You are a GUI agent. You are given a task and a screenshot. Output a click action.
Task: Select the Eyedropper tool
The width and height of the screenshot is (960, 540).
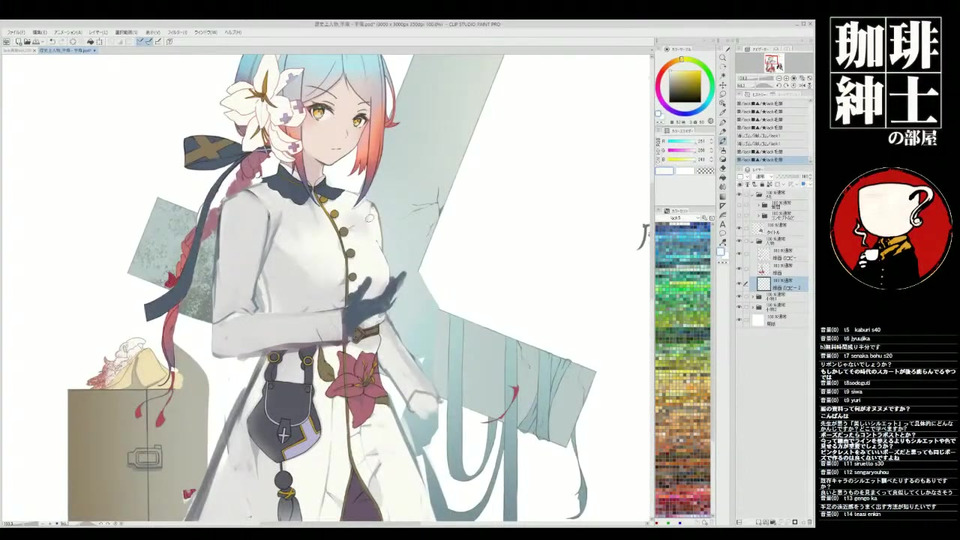723,113
